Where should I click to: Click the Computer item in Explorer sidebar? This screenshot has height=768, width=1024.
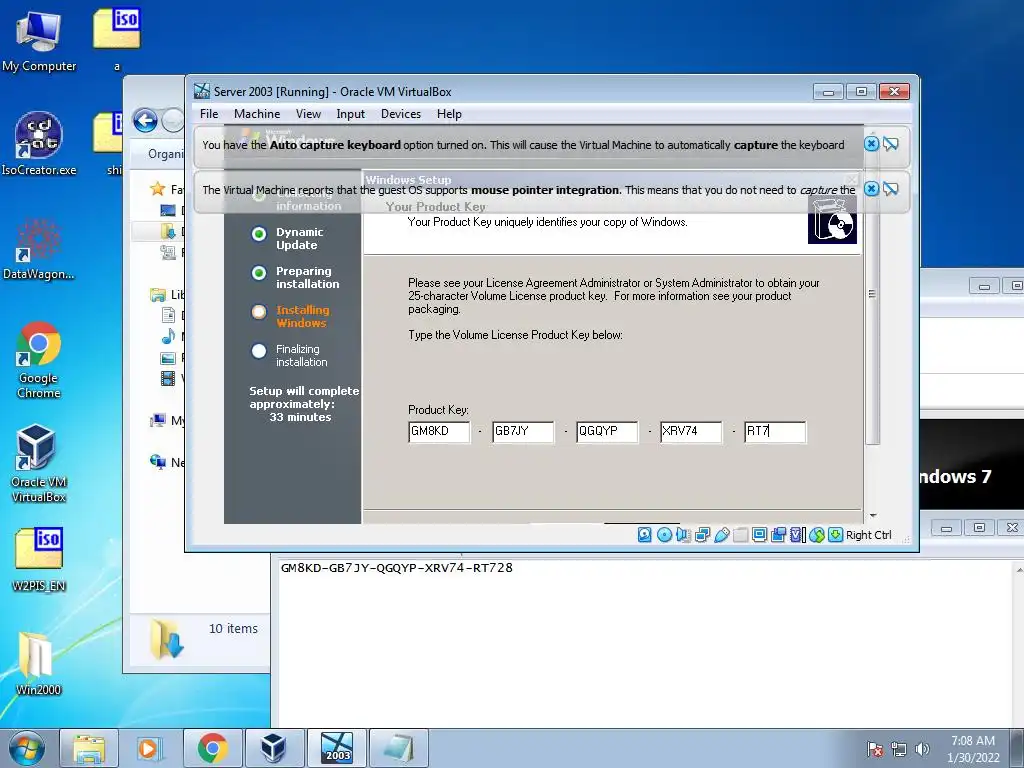(x=168, y=420)
